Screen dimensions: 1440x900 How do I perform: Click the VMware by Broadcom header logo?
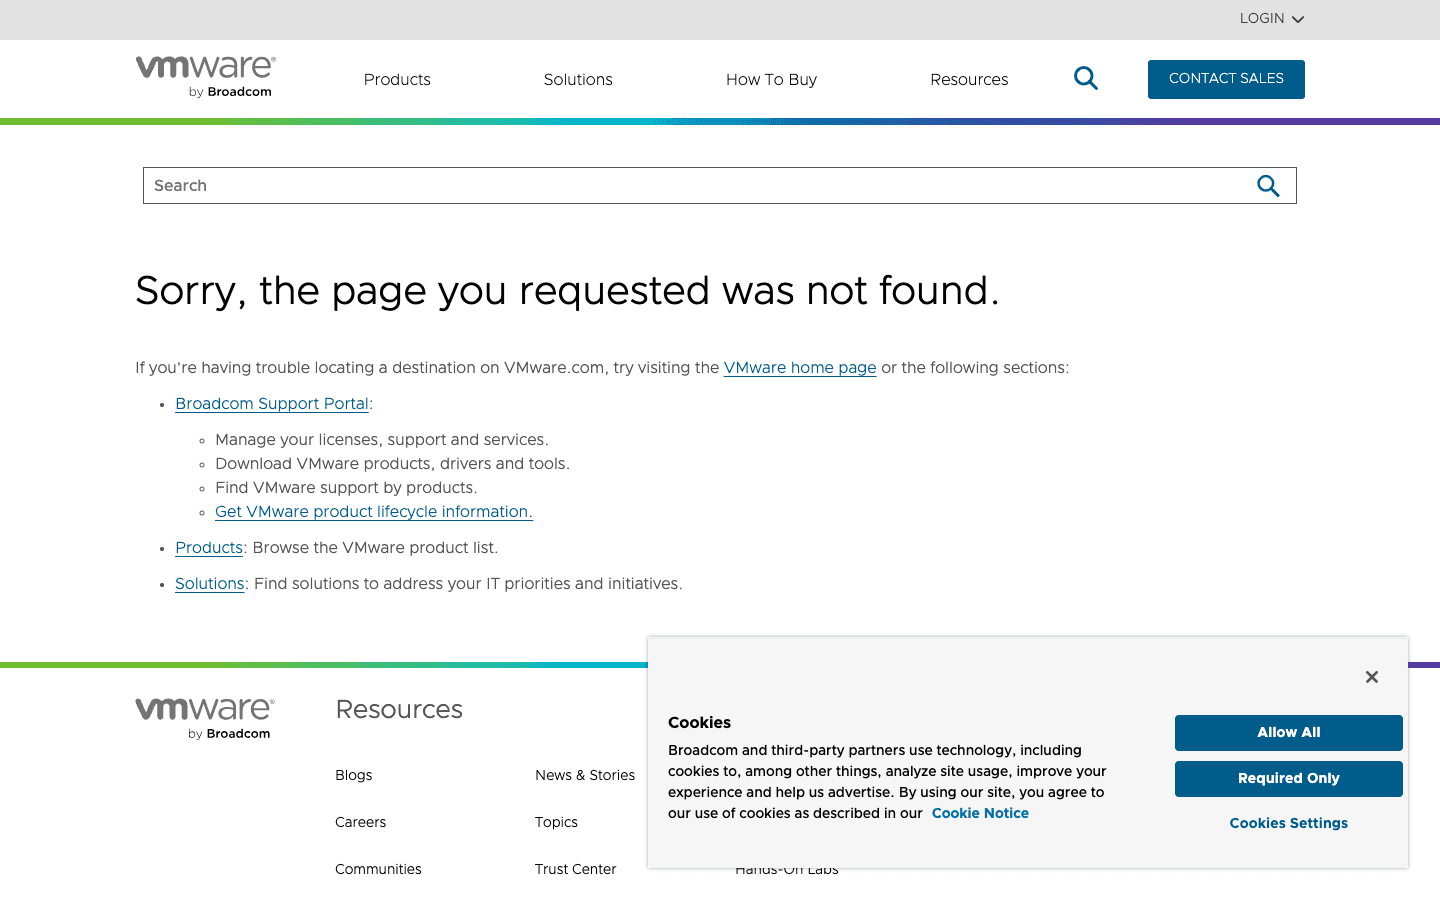[x=205, y=77]
